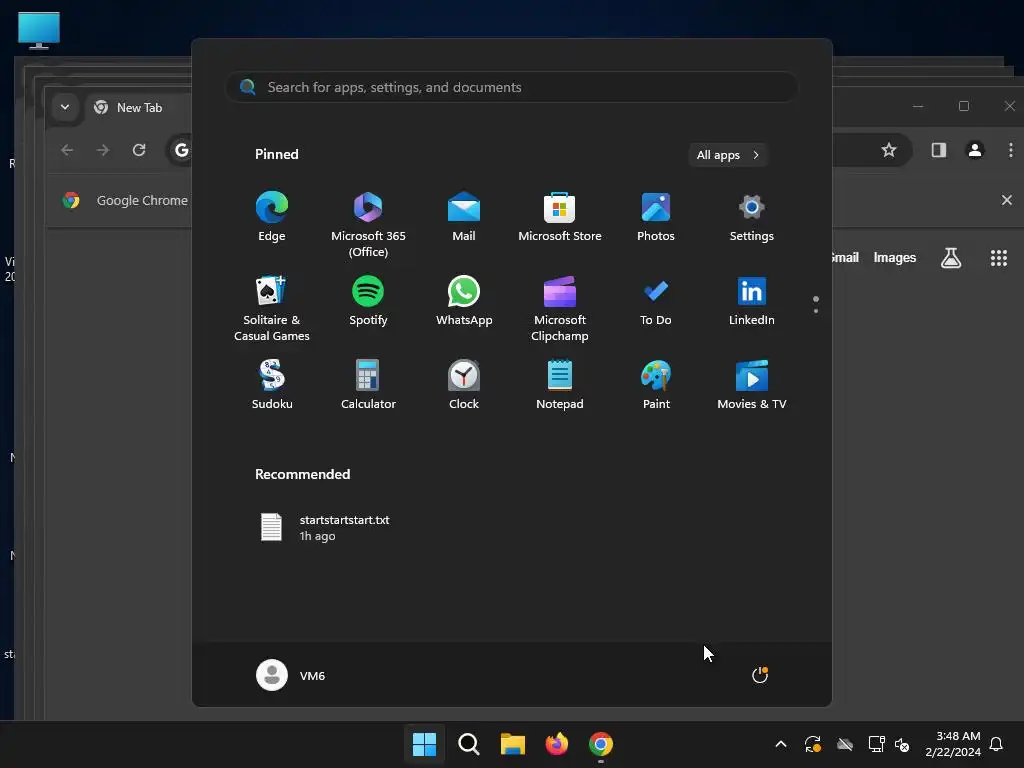Viewport: 1024px width, 768px height.
Task: Launch Microsoft Clipchamp
Action: 560,308
